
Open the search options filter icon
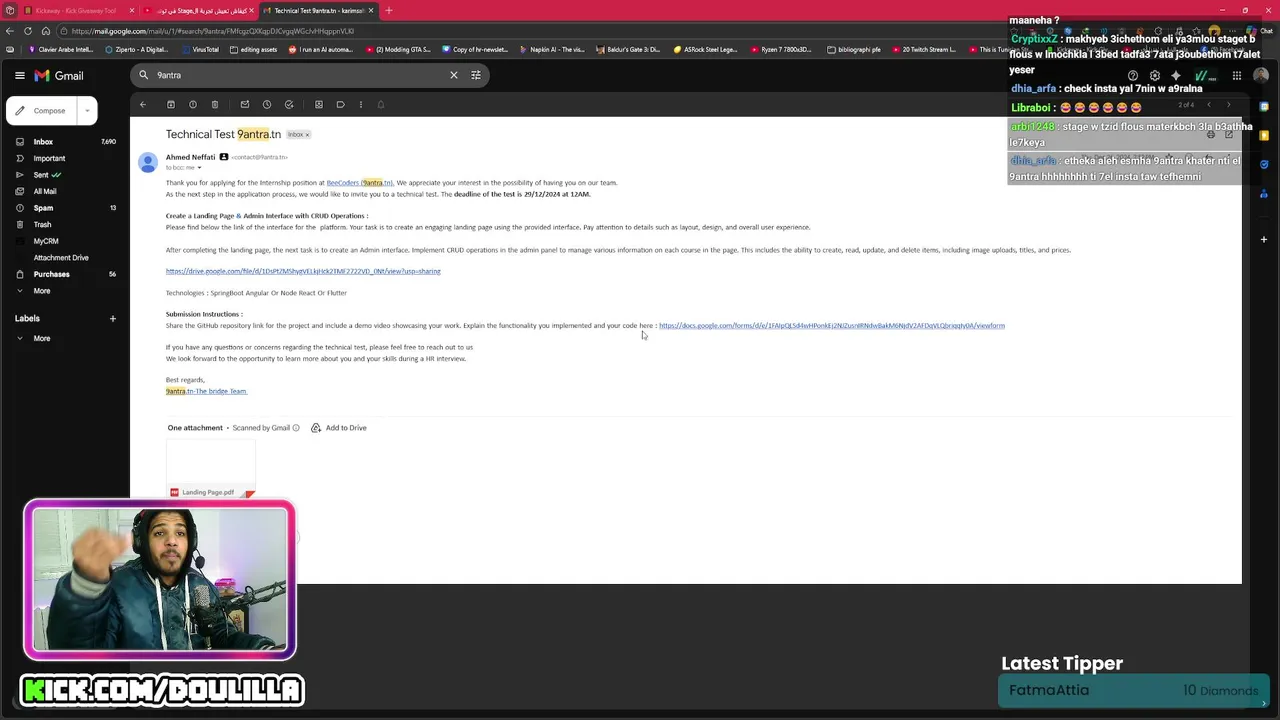(476, 75)
